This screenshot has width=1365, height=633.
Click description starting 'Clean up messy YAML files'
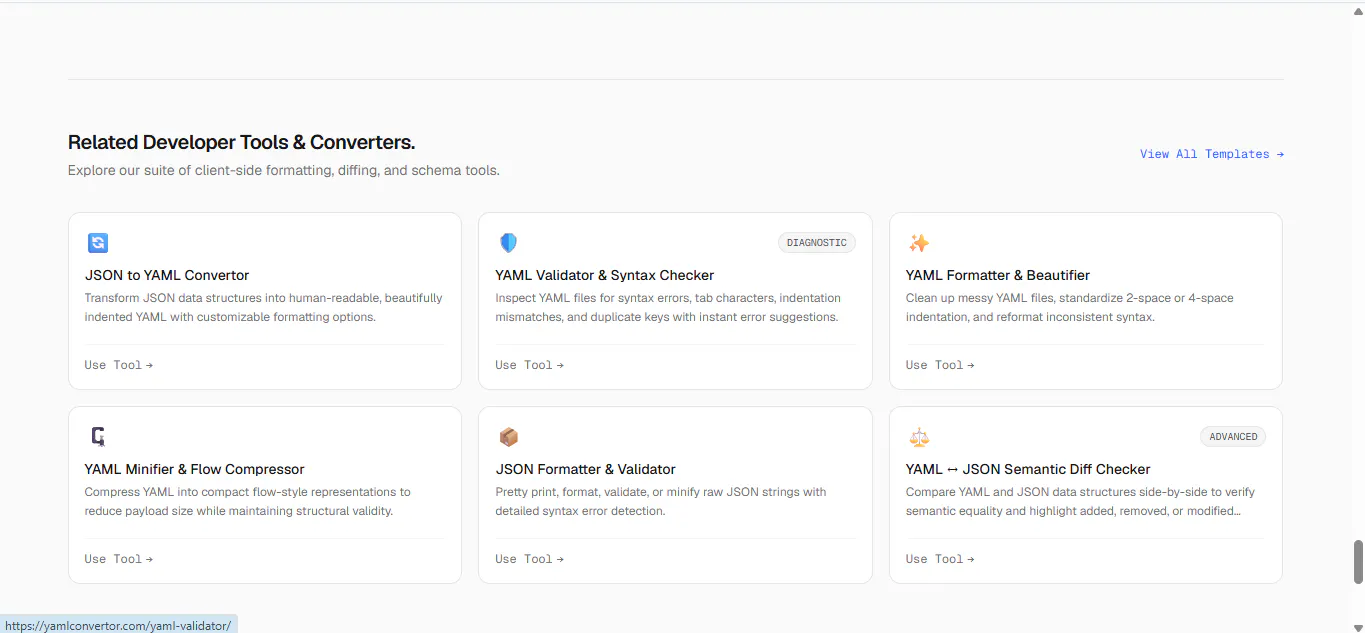click(1070, 307)
